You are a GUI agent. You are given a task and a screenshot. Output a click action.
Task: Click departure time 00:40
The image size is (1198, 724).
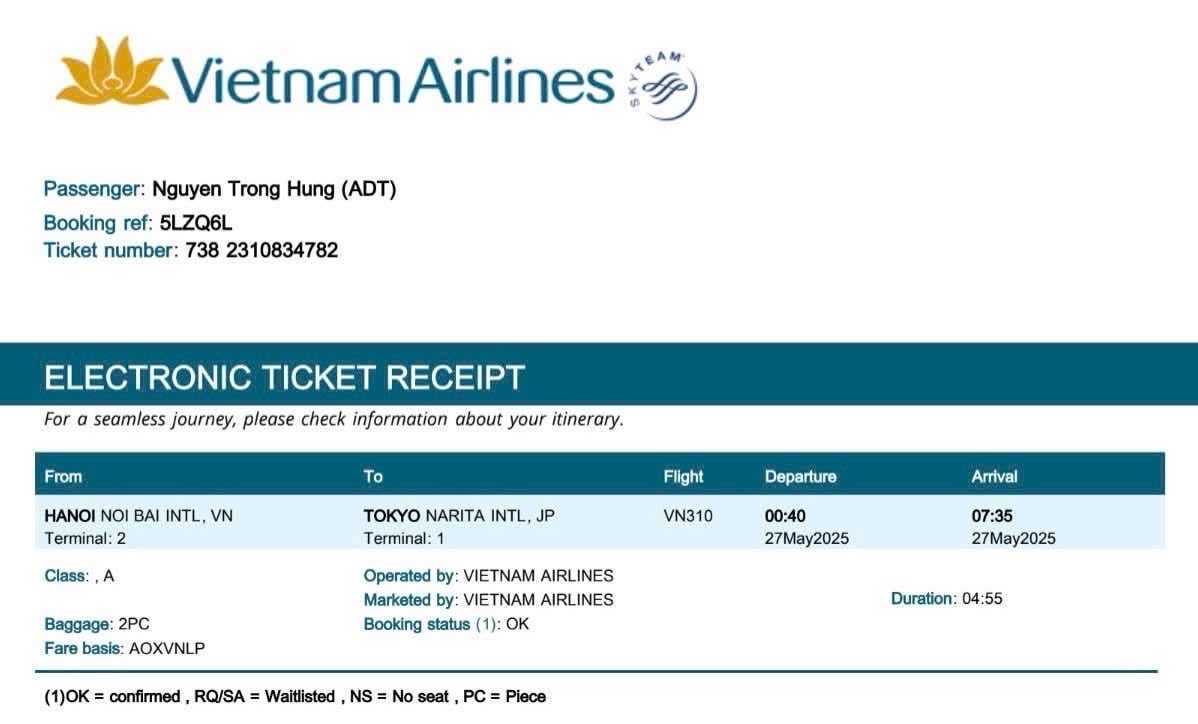tap(785, 516)
